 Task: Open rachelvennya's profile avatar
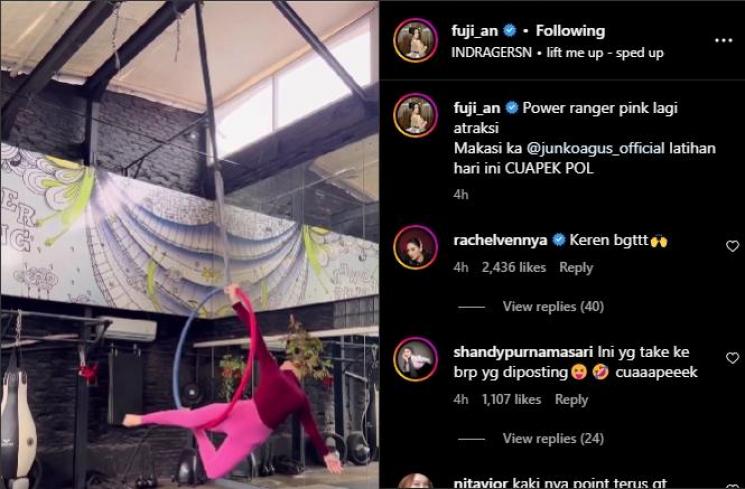[x=415, y=248]
